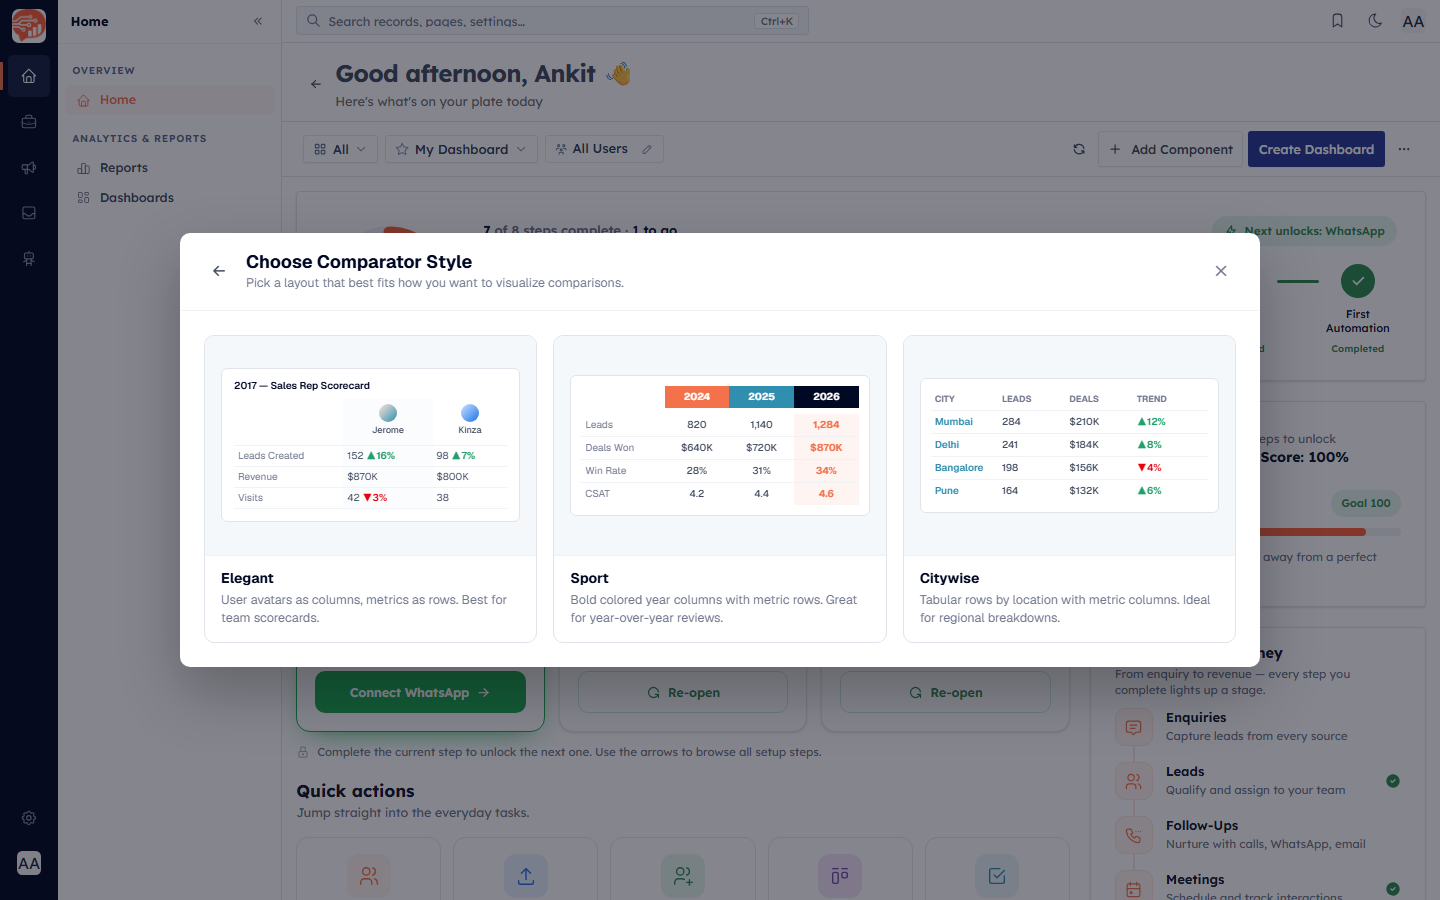This screenshot has height=900, width=1440.
Task: Choose the Elegant comparator style card
Action: pos(370,489)
